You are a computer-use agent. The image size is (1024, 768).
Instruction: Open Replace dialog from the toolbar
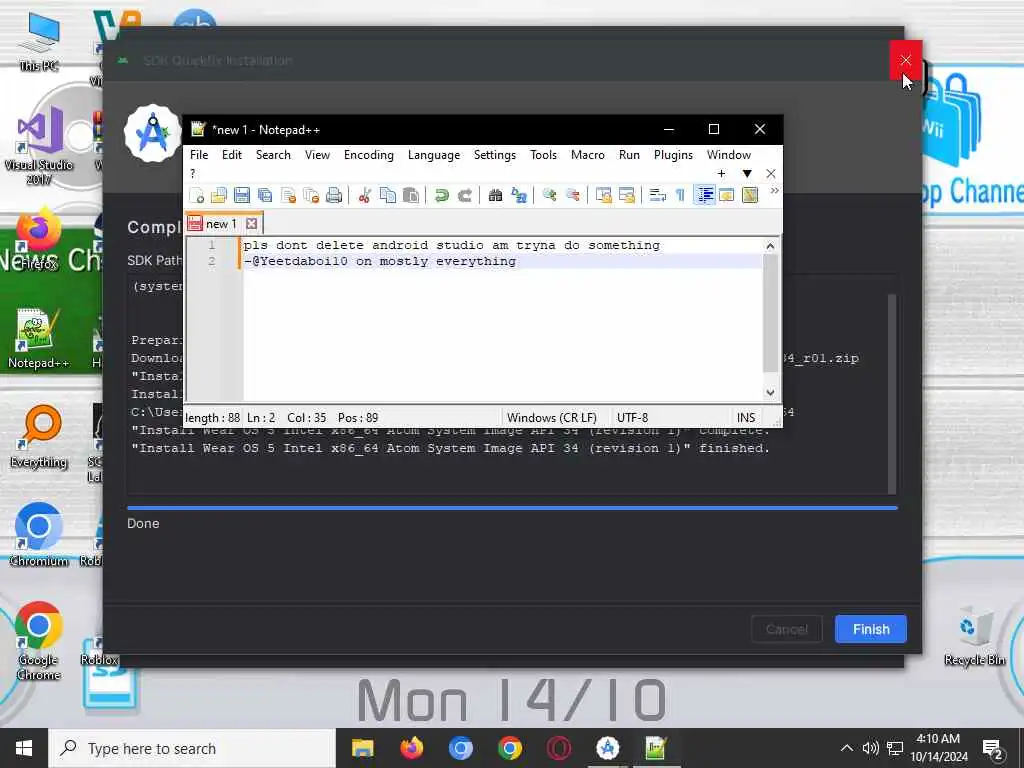pos(519,195)
